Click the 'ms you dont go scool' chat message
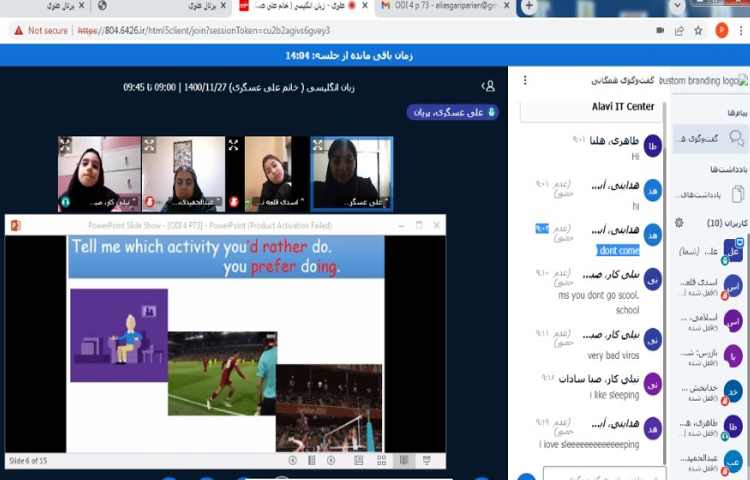Image resolution: width=750 pixels, height=480 pixels. 598,295
